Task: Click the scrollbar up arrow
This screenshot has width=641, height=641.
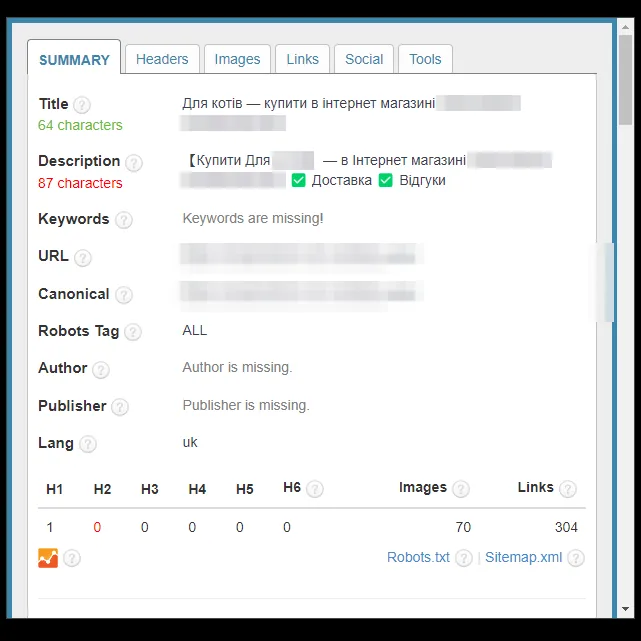Action: pyautogui.click(x=625, y=27)
